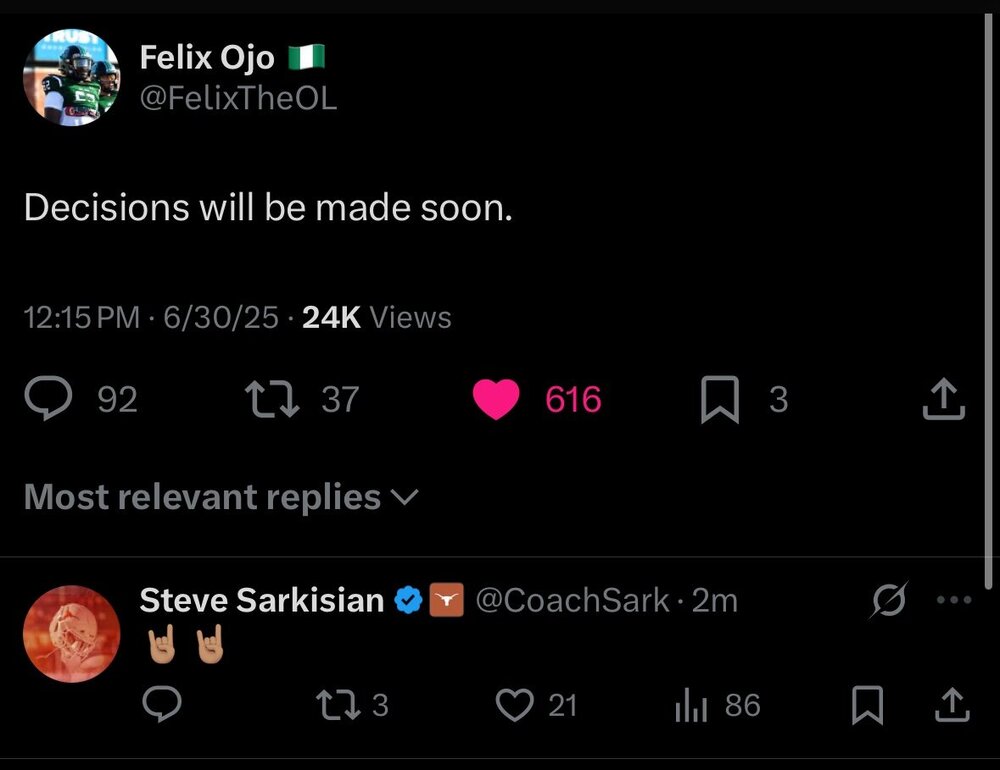This screenshot has height=770, width=1000.
Task: Open the @FelixTheOL handle link
Action: pyautogui.click(x=238, y=98)
